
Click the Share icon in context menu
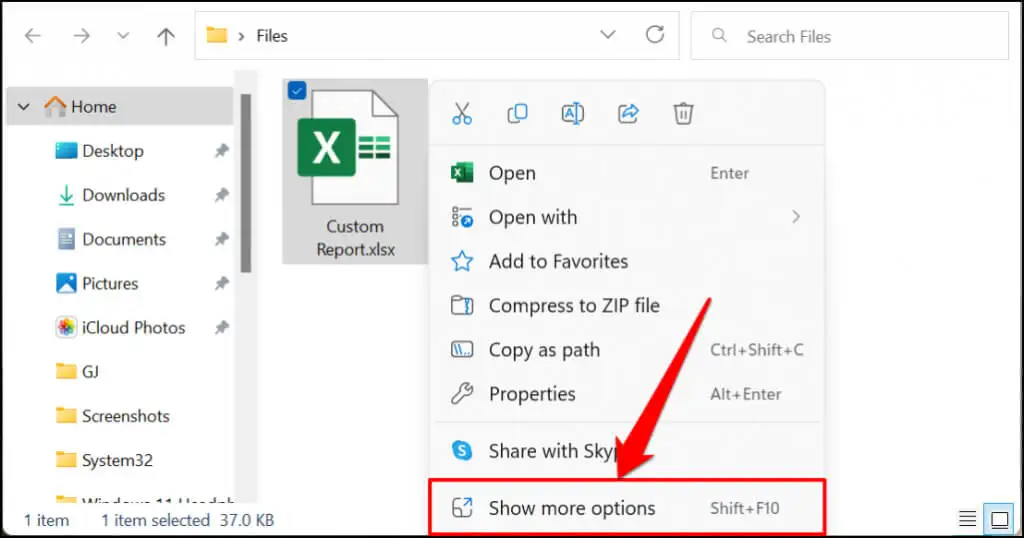click(628, 114)
